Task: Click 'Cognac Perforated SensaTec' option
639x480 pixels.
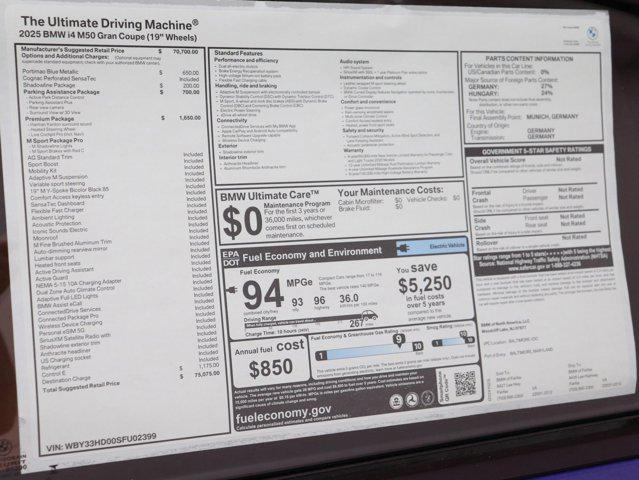Action: (59, 78)
